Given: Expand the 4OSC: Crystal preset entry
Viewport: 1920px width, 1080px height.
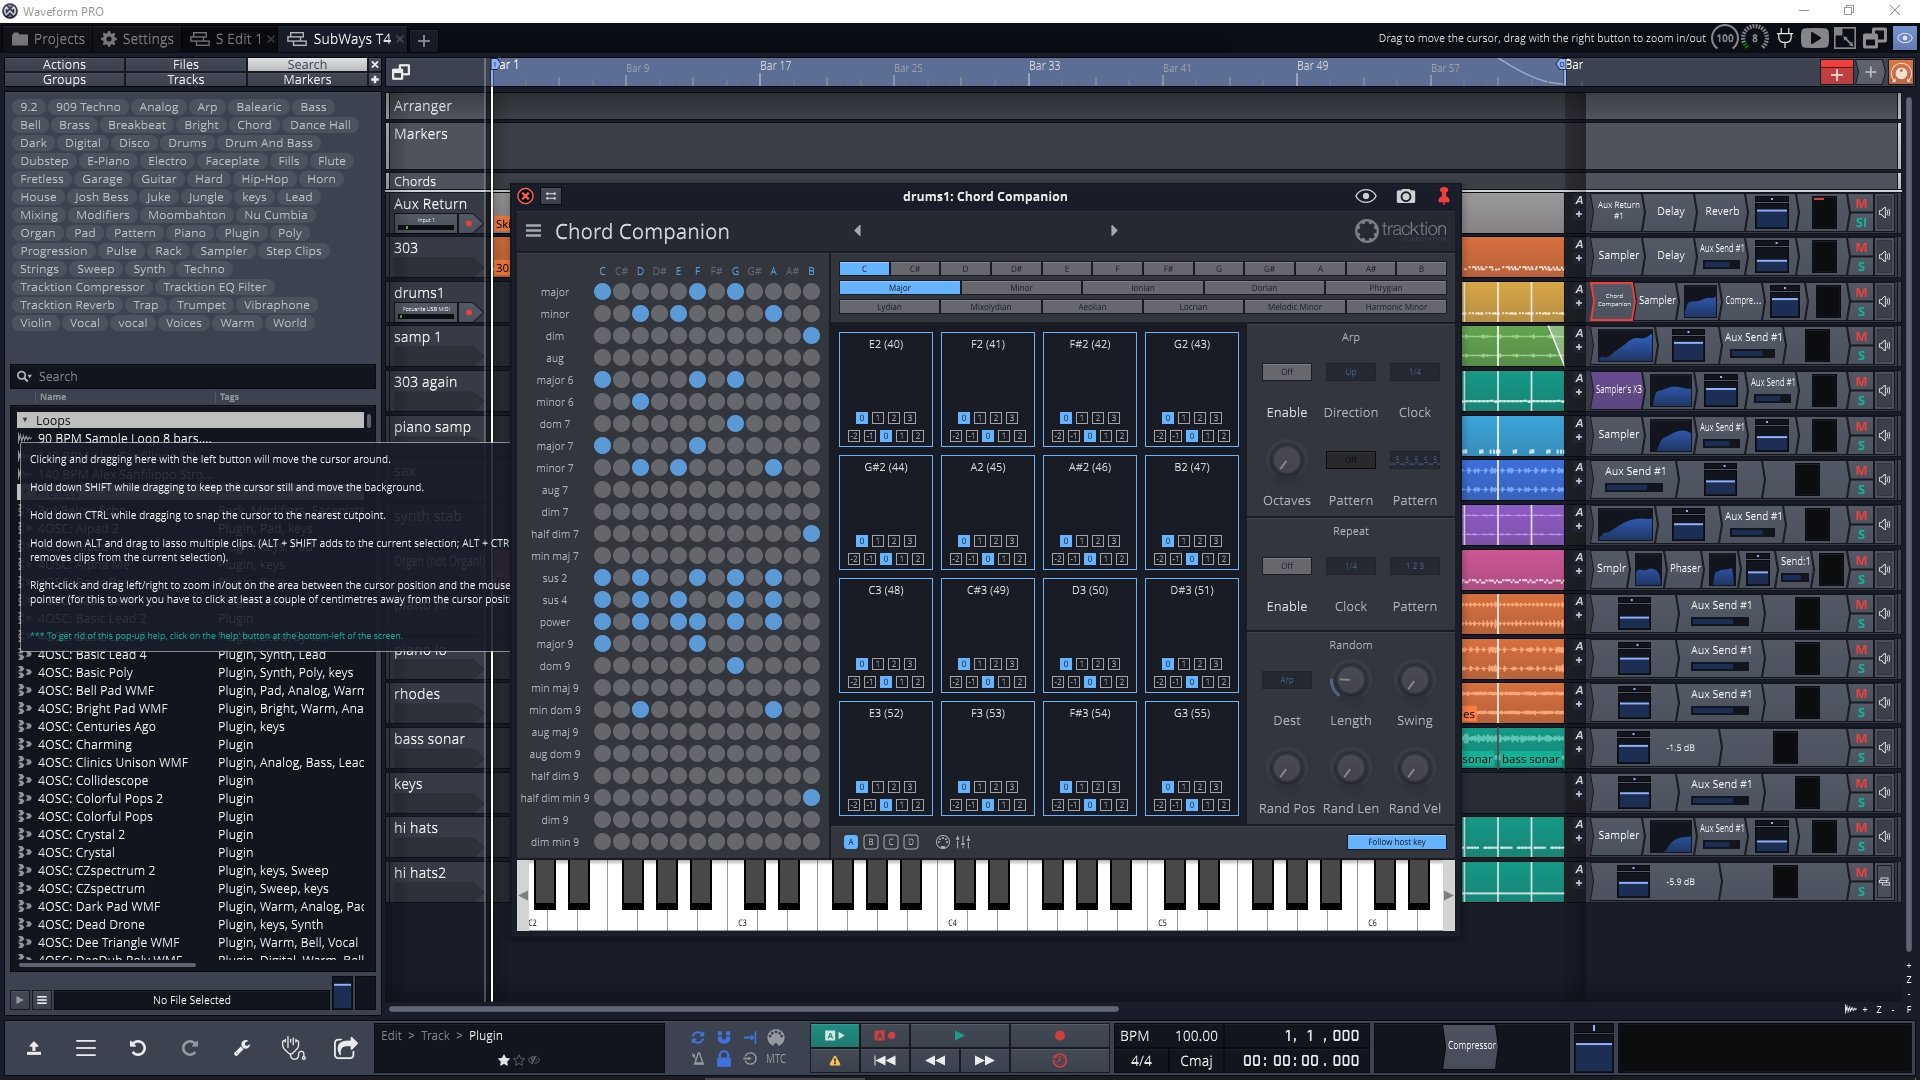Looking at the screenshot, I should coord(24,853).
